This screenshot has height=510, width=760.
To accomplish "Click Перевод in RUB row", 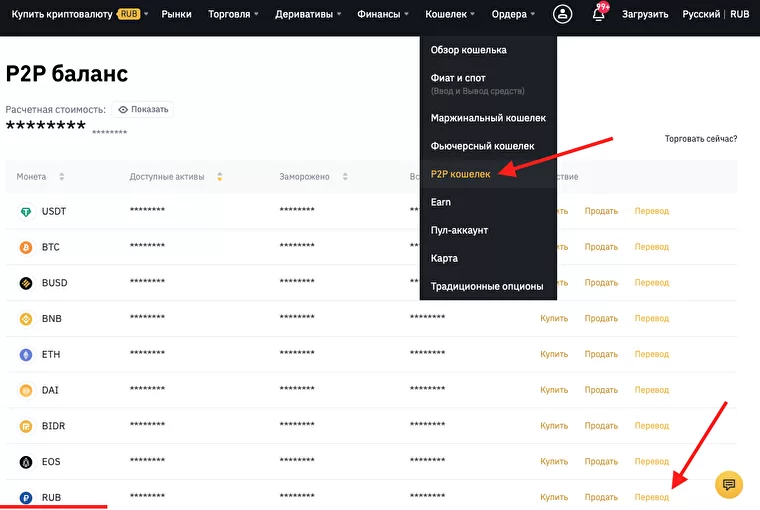I will click(652, 497).
